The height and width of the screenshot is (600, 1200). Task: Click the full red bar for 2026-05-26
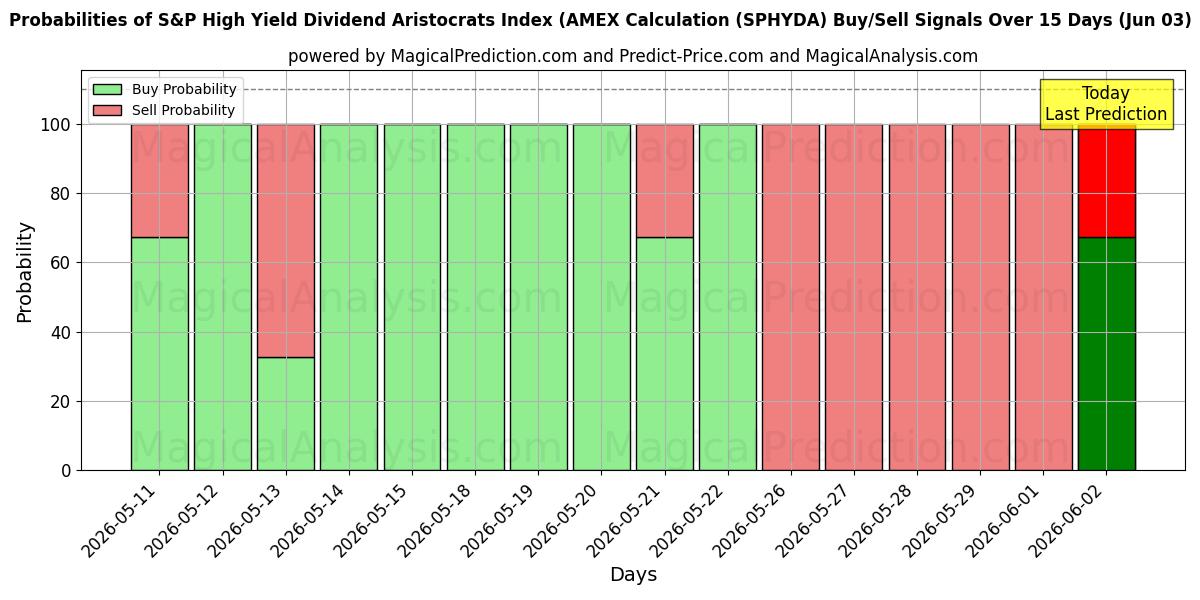click(791, 297)
